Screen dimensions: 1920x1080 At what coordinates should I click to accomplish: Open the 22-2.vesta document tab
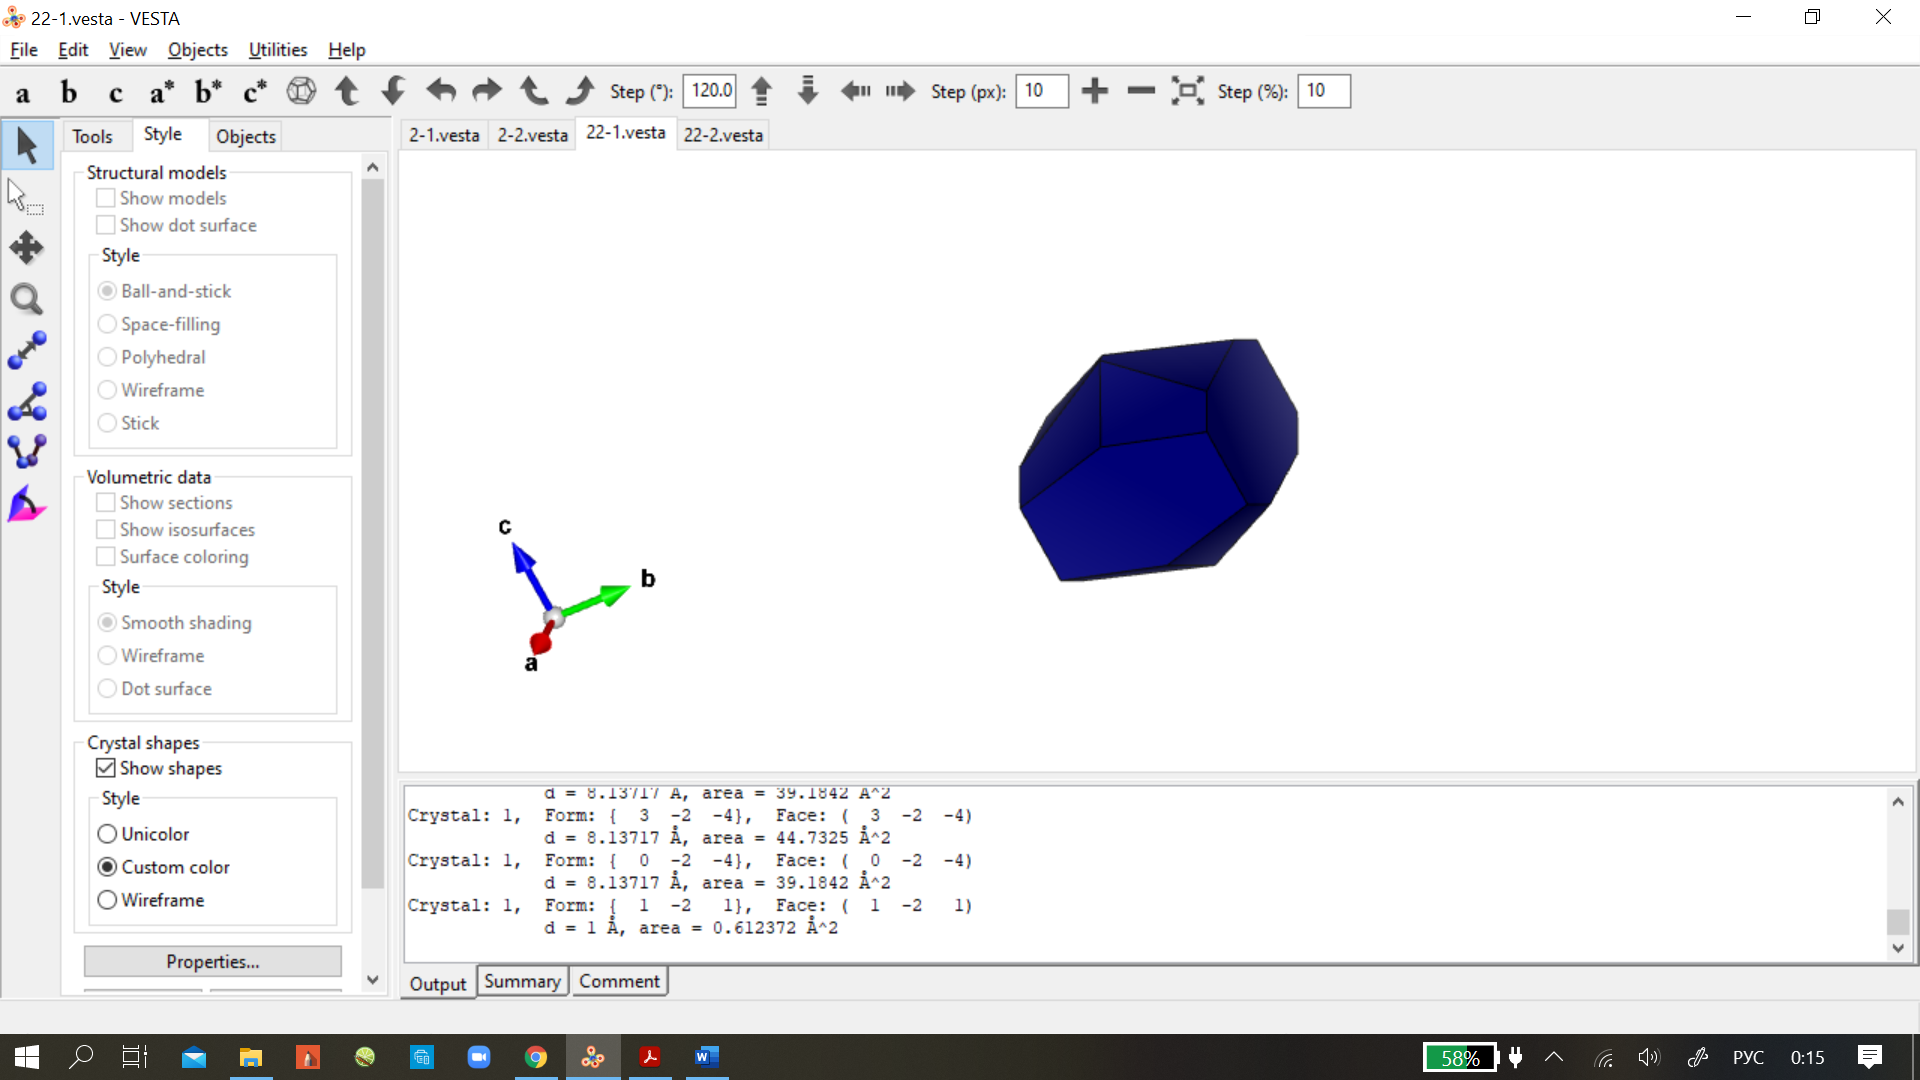click(723, 135)
